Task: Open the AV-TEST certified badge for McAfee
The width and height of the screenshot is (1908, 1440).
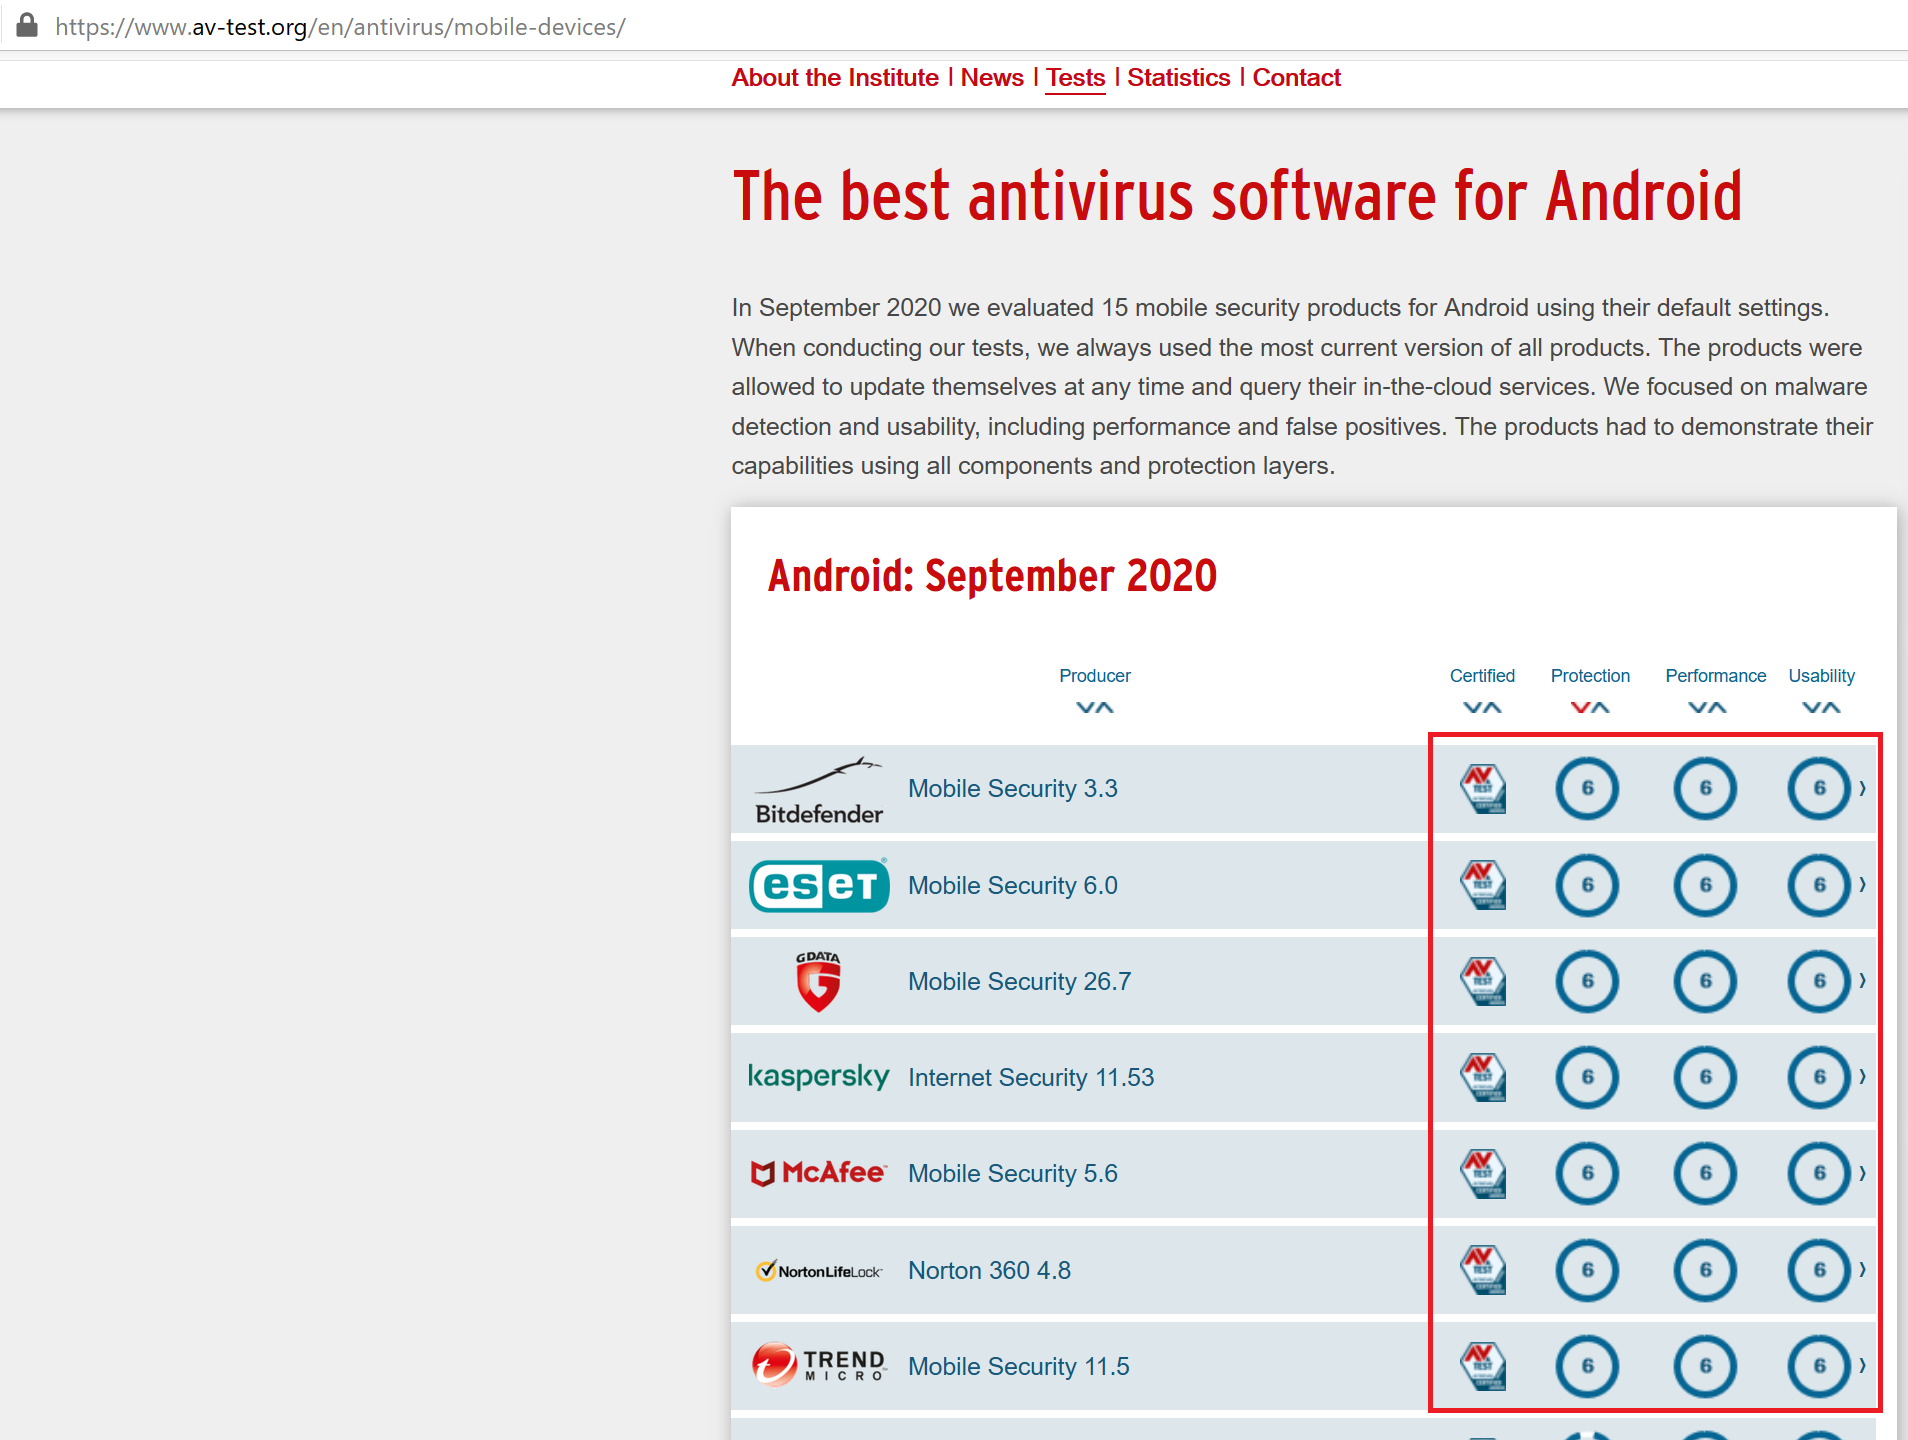Action: [x=1483, y=1173]
